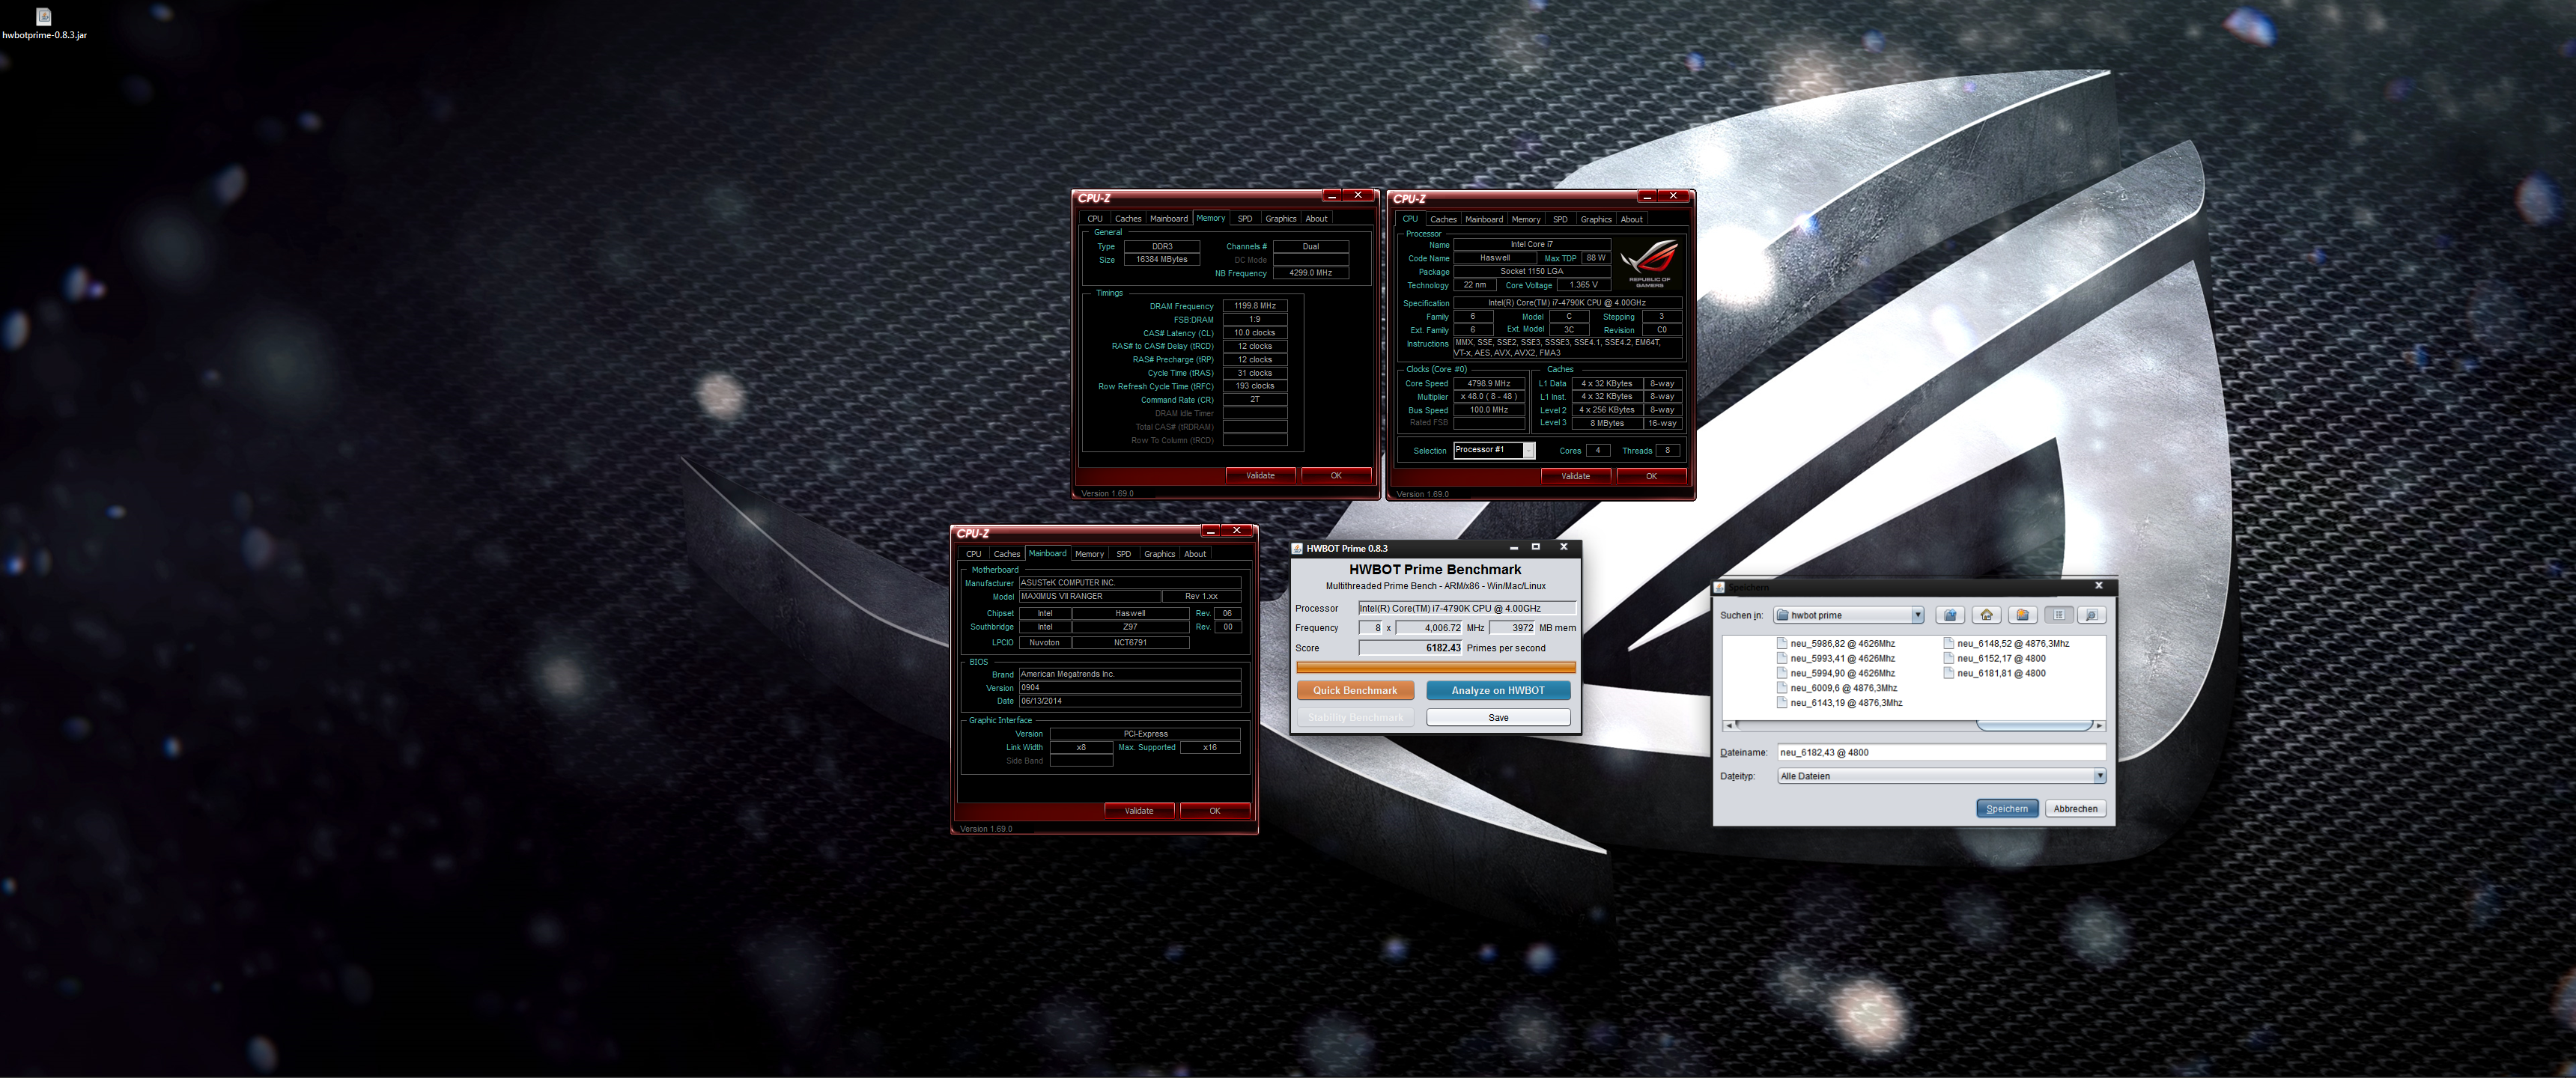Click OK in CPU-Z Memory window
The width and height of the screenshot is (2576, 1078).
point(1336,476)
